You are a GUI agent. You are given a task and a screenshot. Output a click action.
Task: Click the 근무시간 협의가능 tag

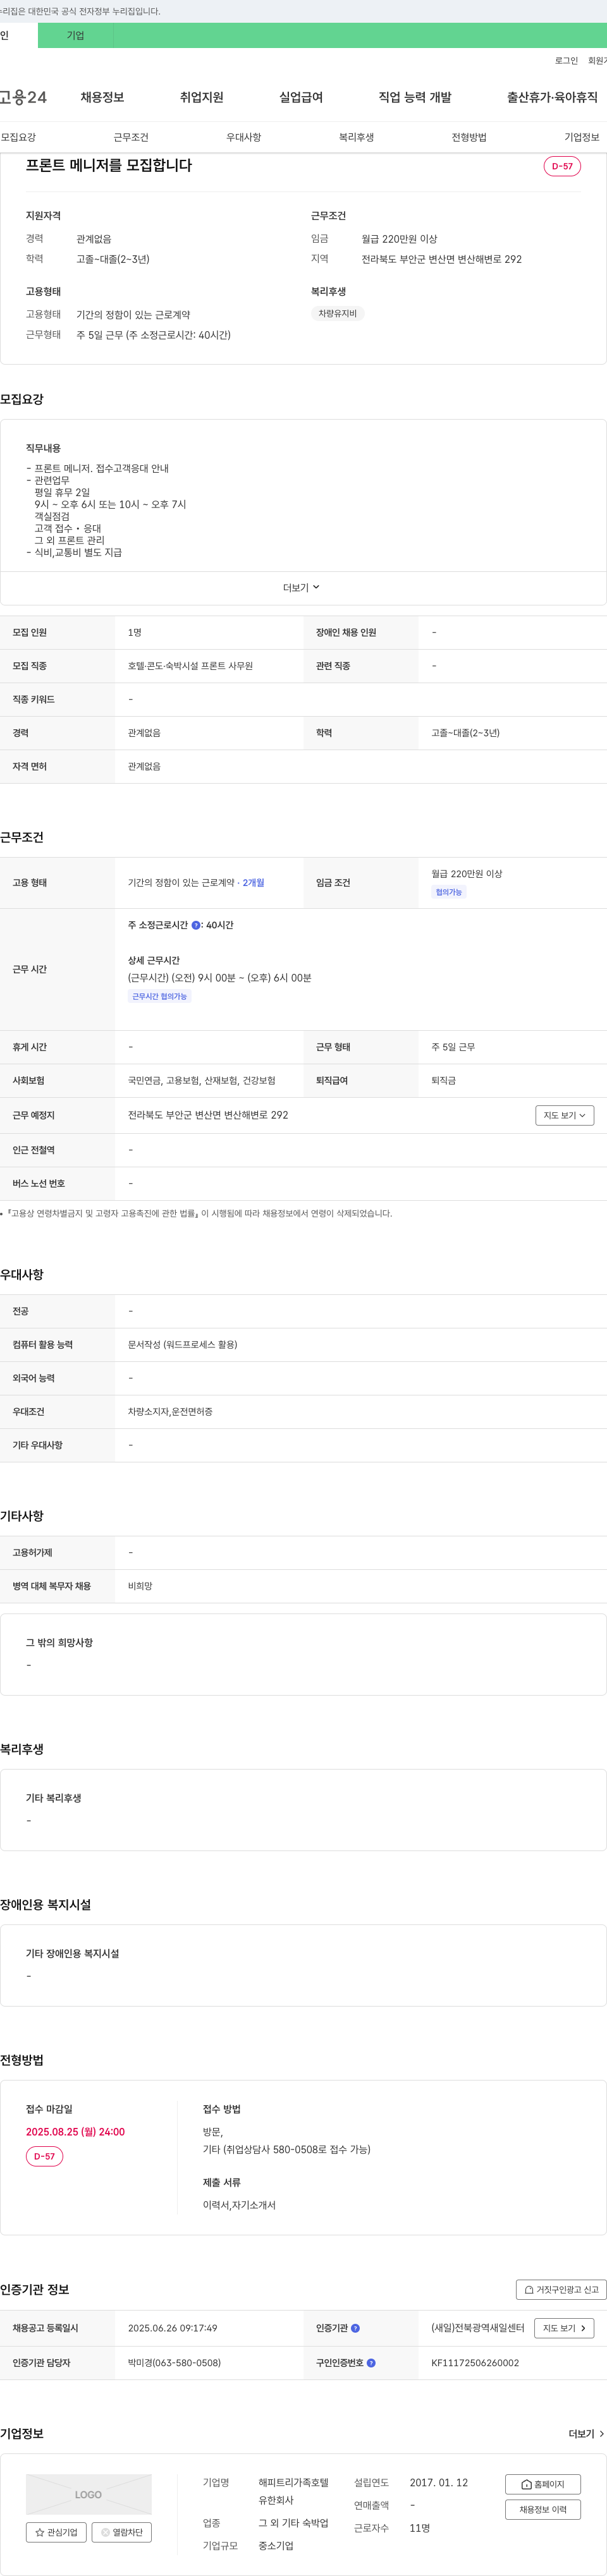click(160, 996)
